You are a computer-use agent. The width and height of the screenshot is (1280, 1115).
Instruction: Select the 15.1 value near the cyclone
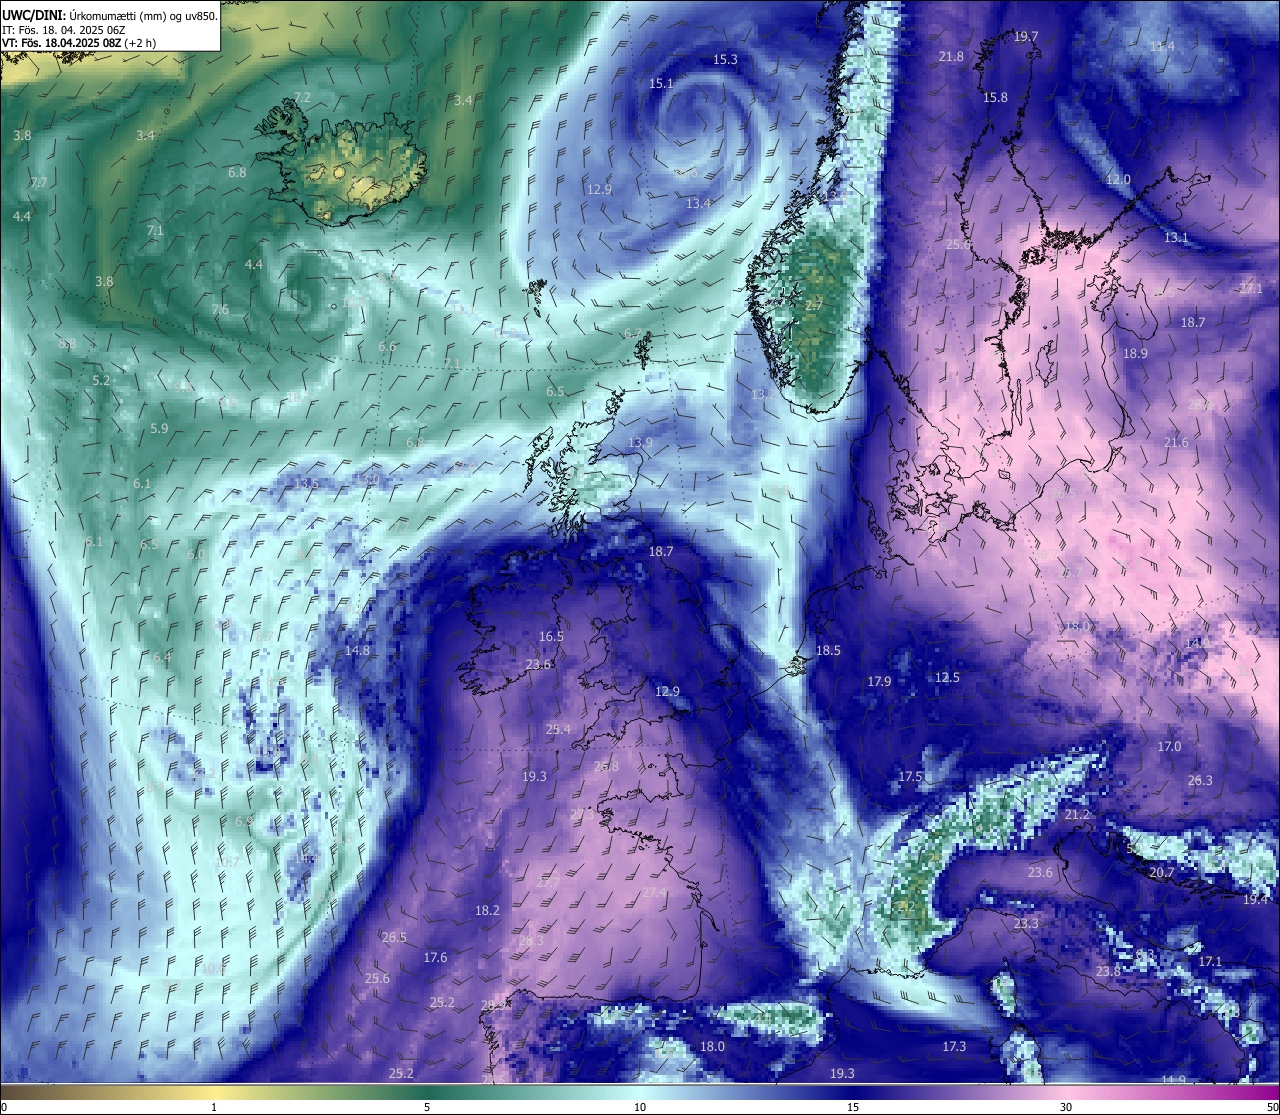[x=661, y=83]
